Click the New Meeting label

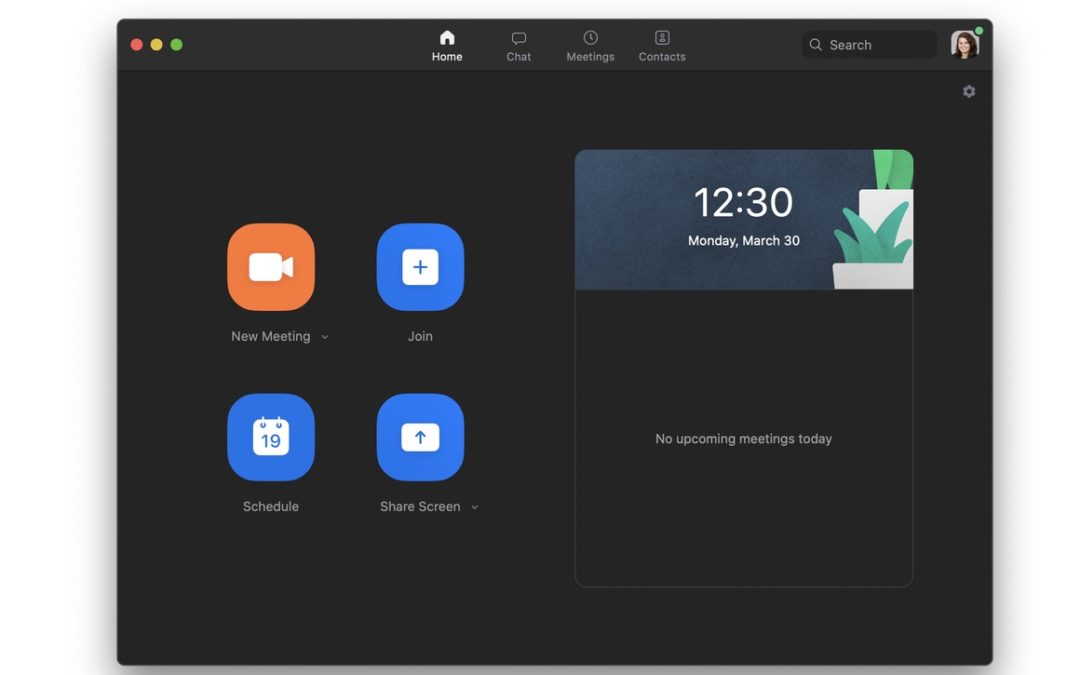(271, 336)
